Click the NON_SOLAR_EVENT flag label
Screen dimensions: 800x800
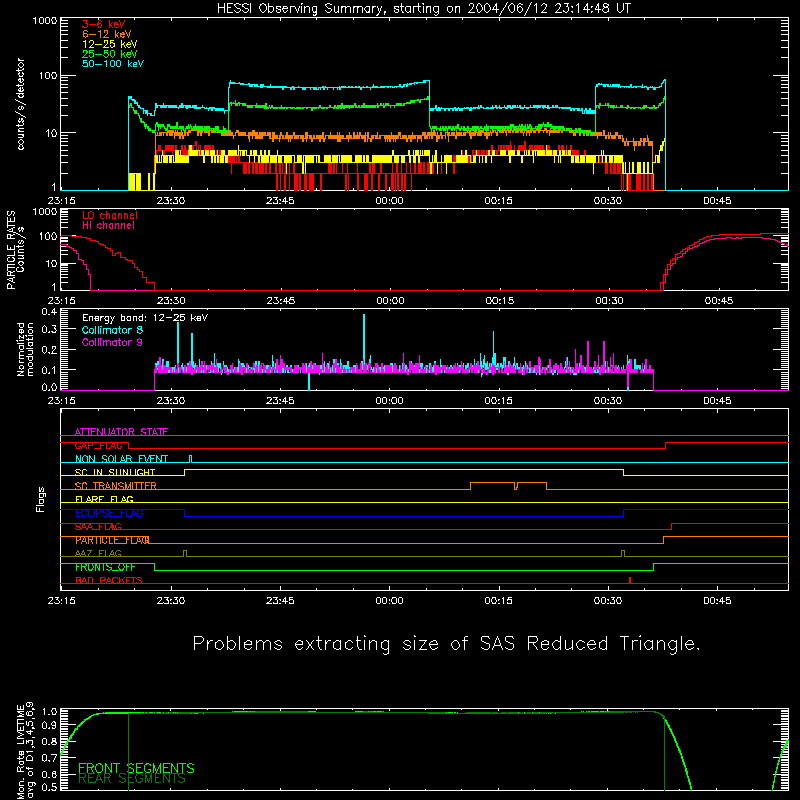coord(121,459)
